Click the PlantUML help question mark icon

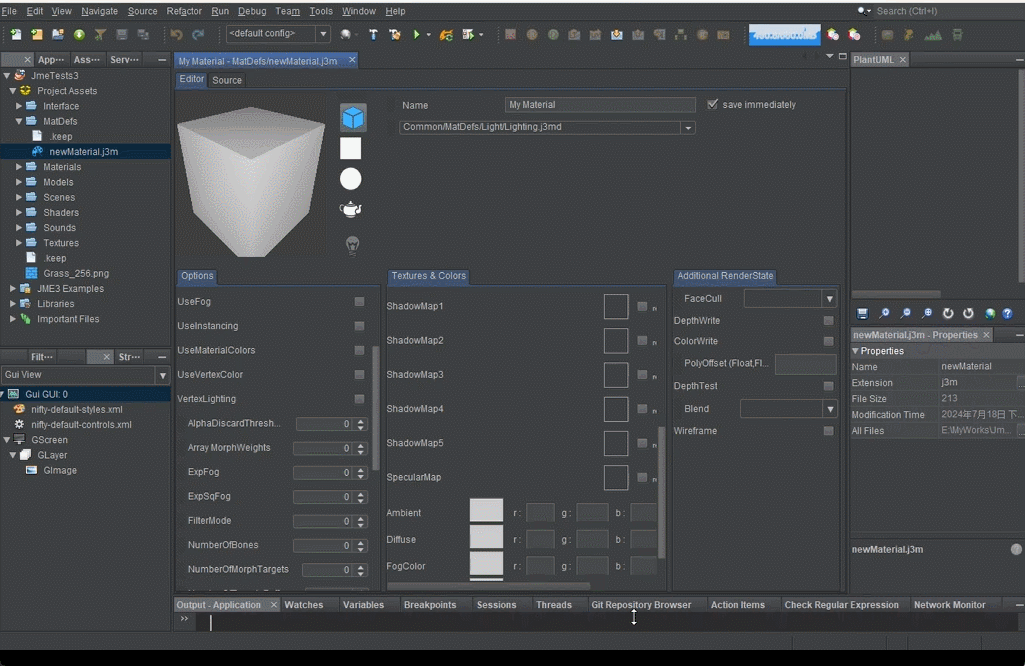1007,314
